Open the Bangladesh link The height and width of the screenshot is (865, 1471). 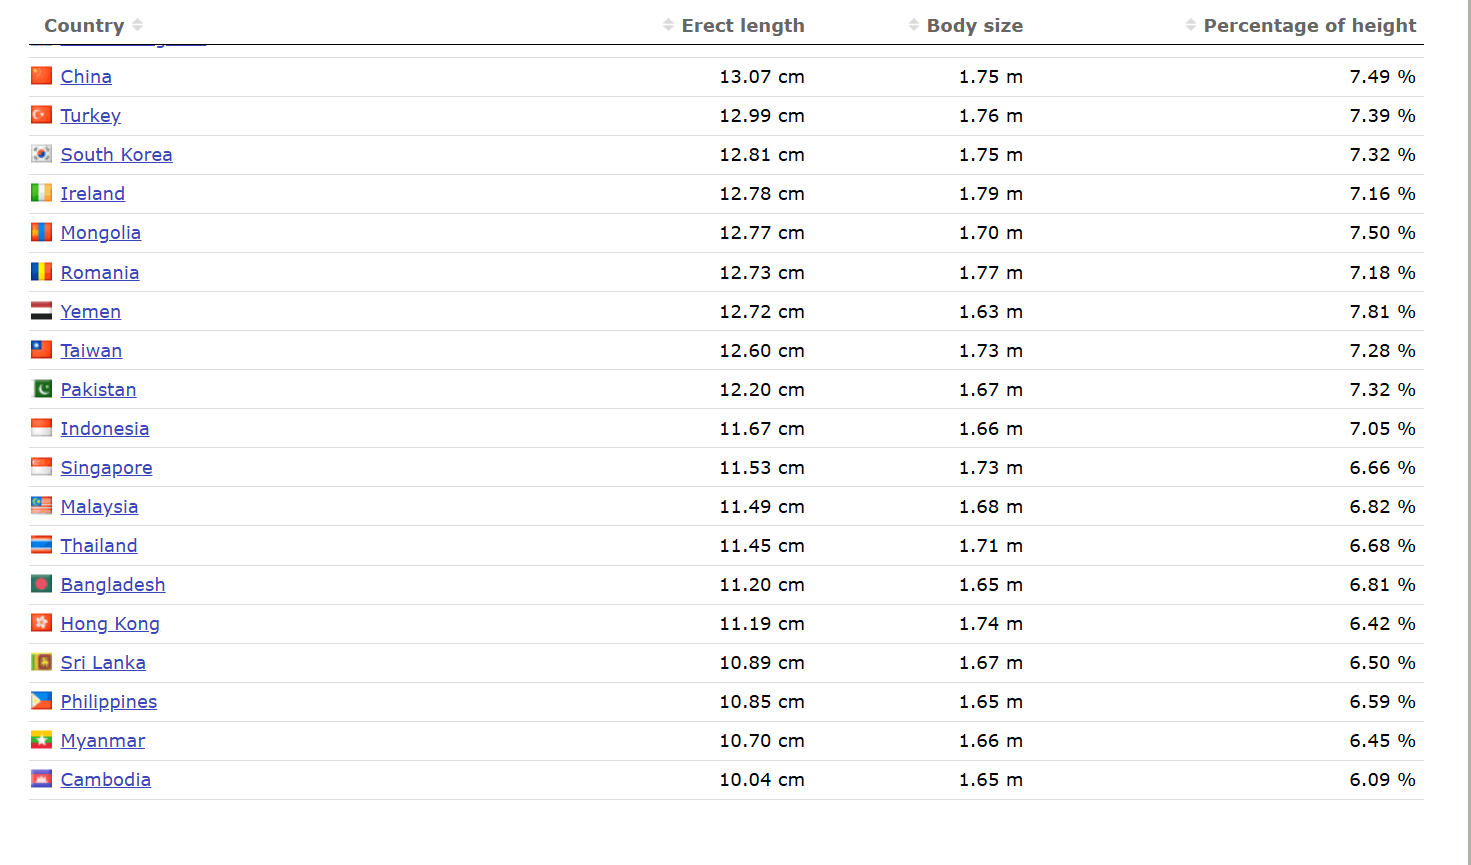coord(113,585)
